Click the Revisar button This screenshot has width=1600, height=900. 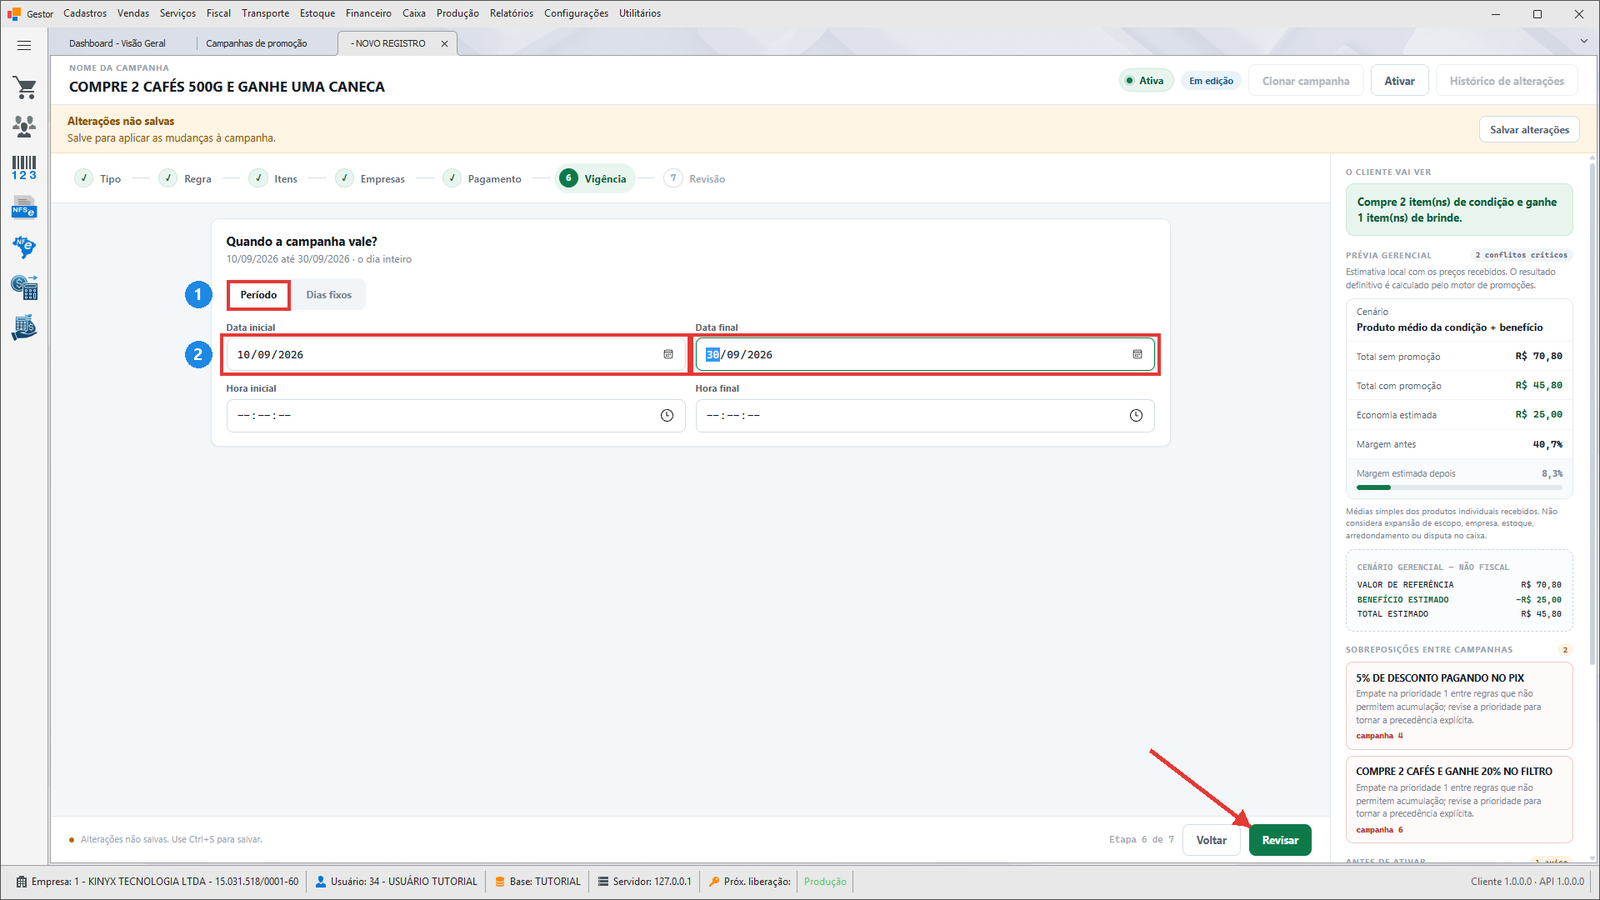[1280, 840]
